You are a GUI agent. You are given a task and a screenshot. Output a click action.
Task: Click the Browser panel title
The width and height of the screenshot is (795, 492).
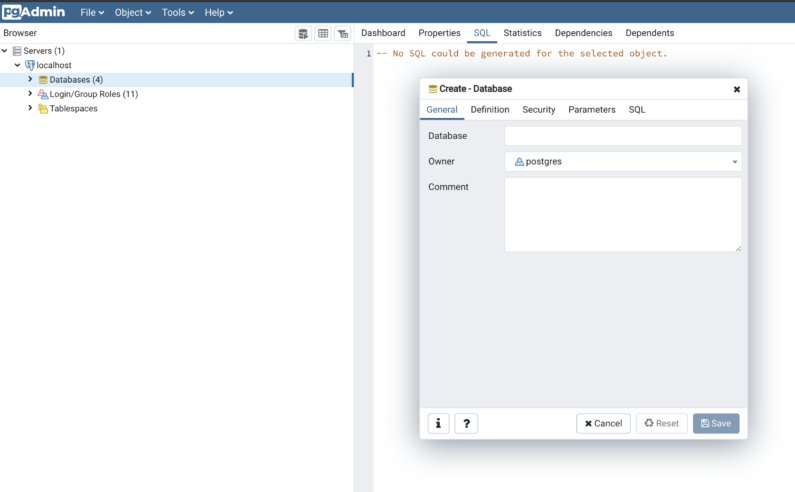click(20, 33)
